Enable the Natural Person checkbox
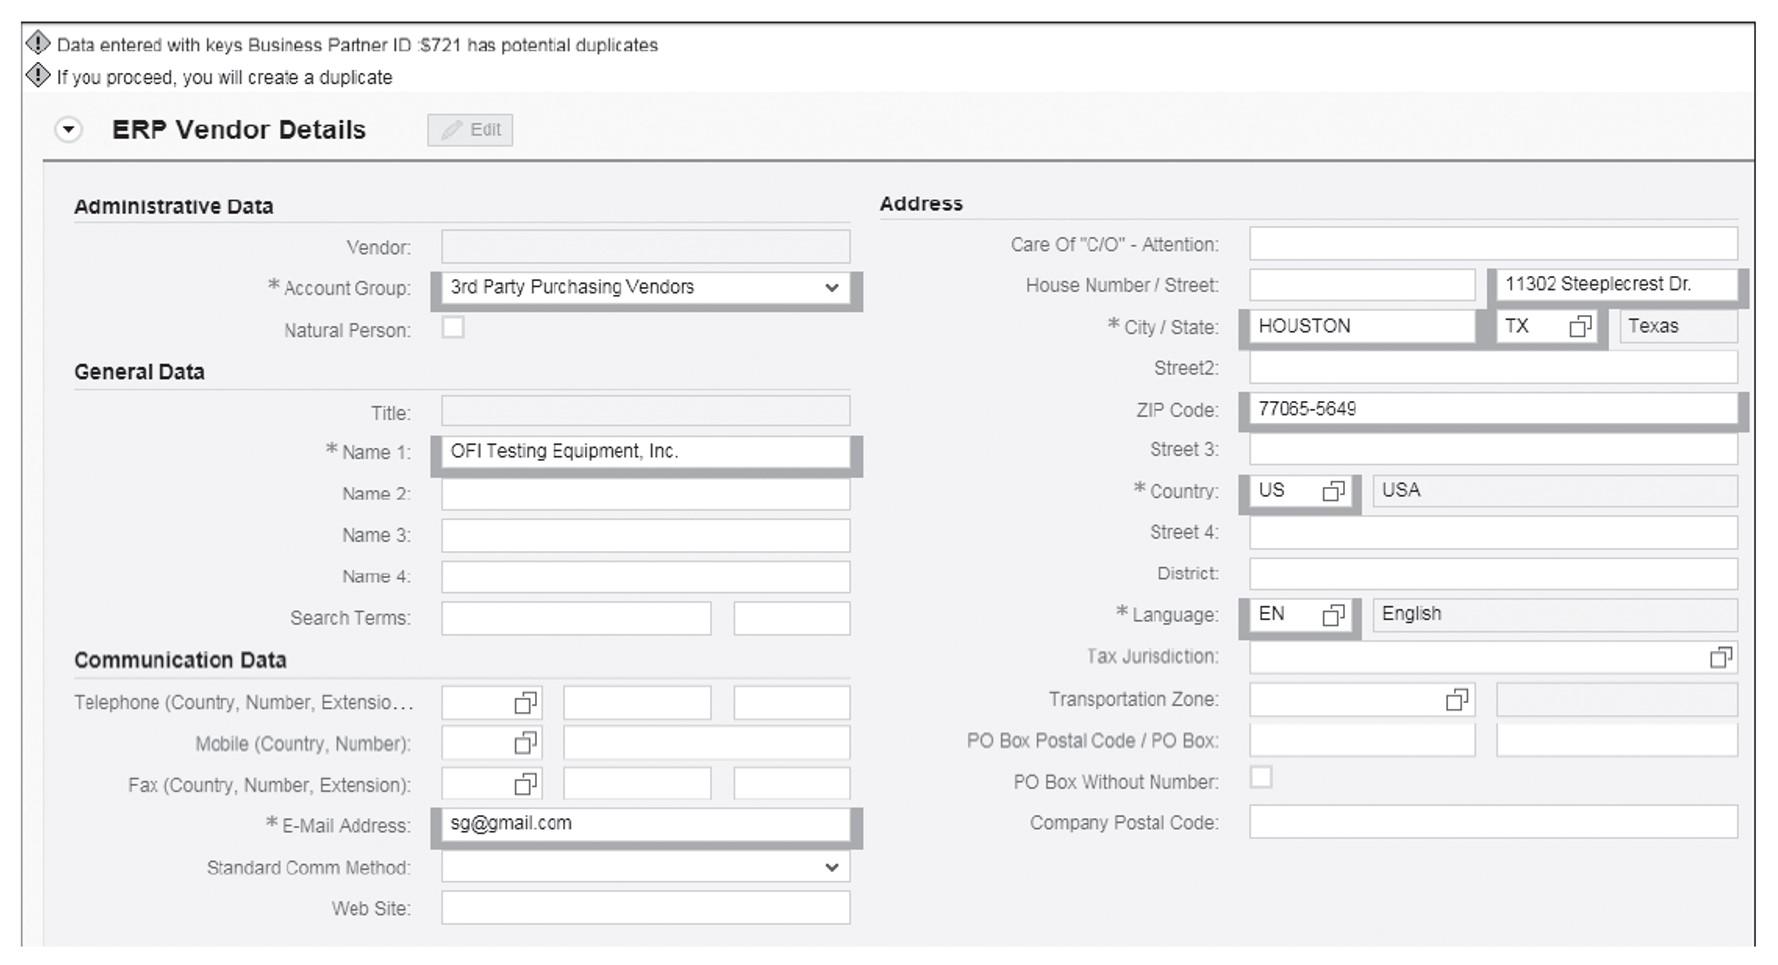The image size is (1778, 965). (x=453, y=328)
